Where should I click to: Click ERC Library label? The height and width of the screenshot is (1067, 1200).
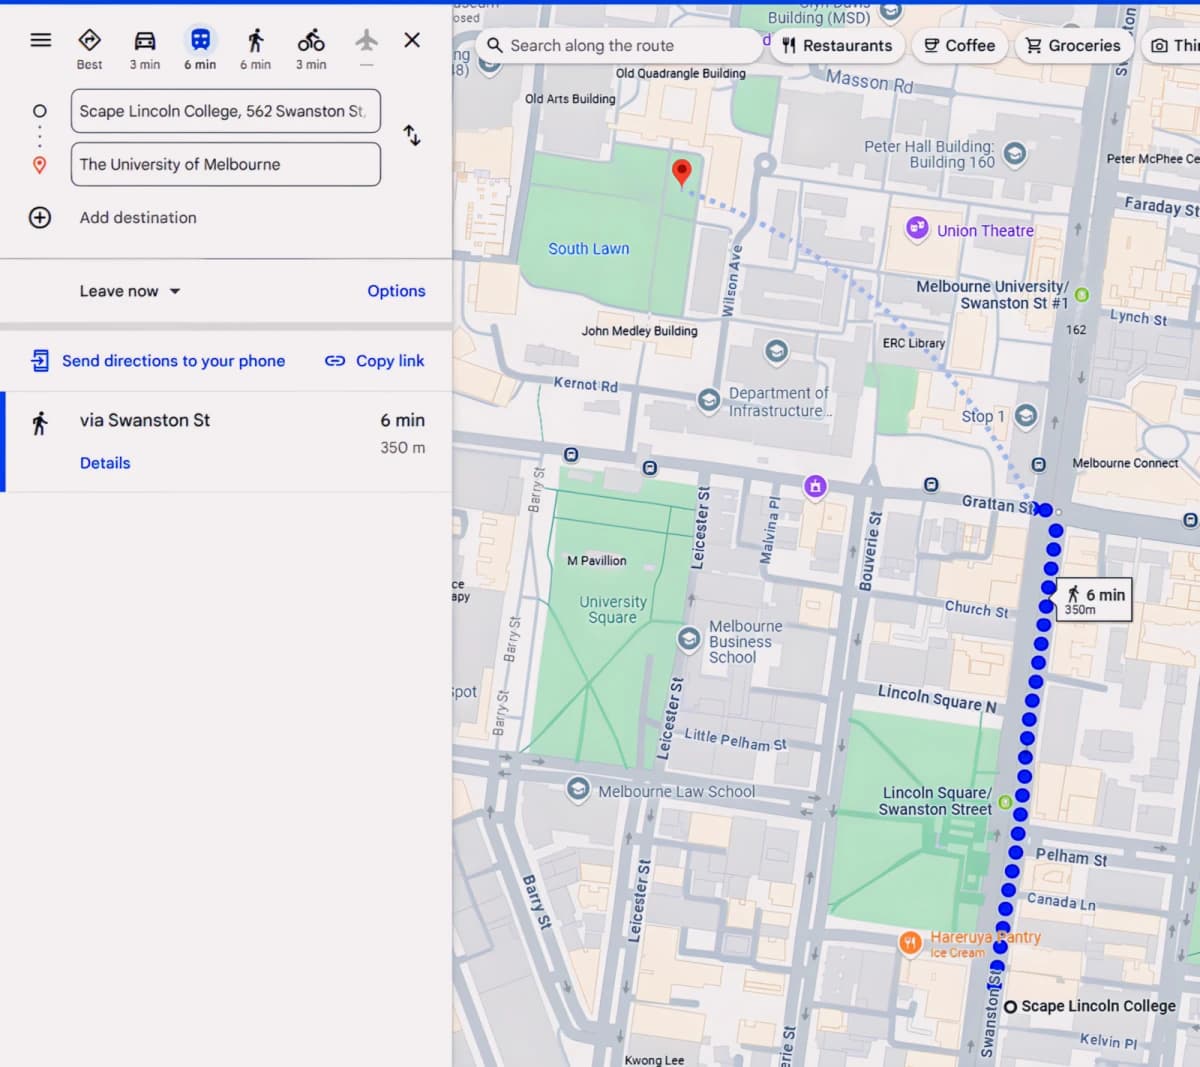tap(914, 343)
